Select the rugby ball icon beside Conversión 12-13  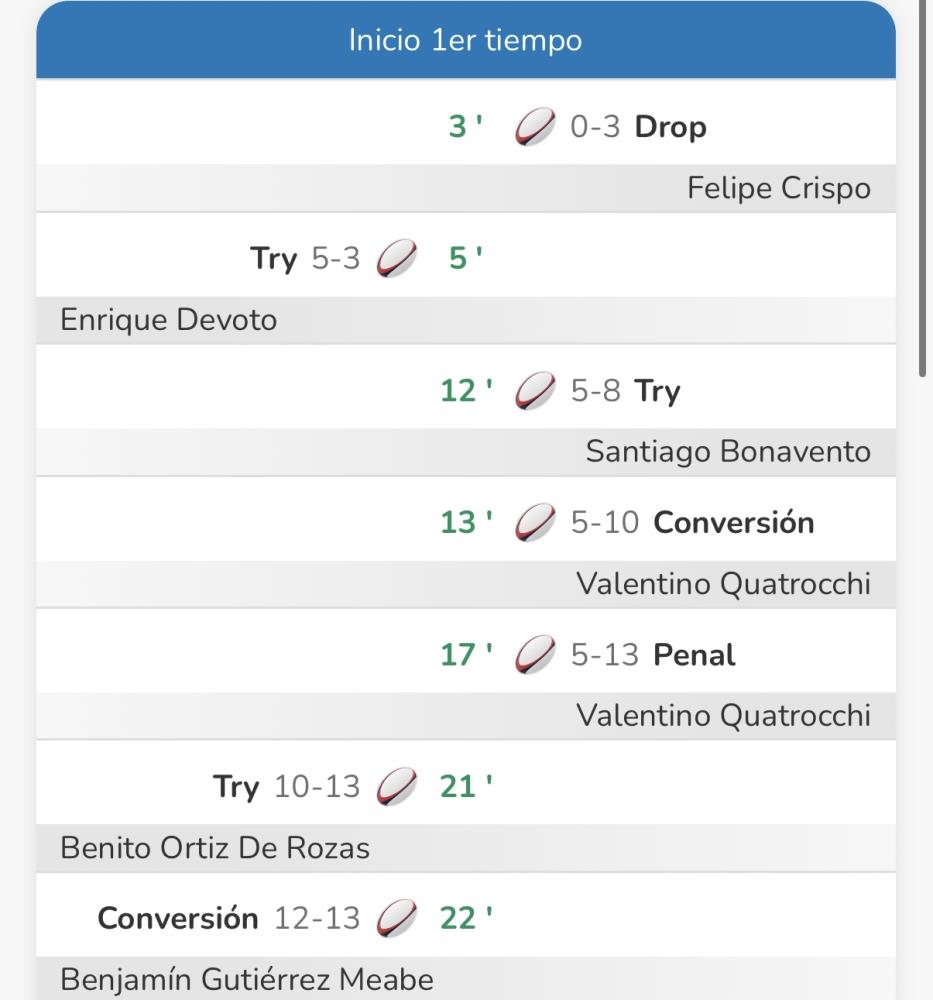(397, 918)
